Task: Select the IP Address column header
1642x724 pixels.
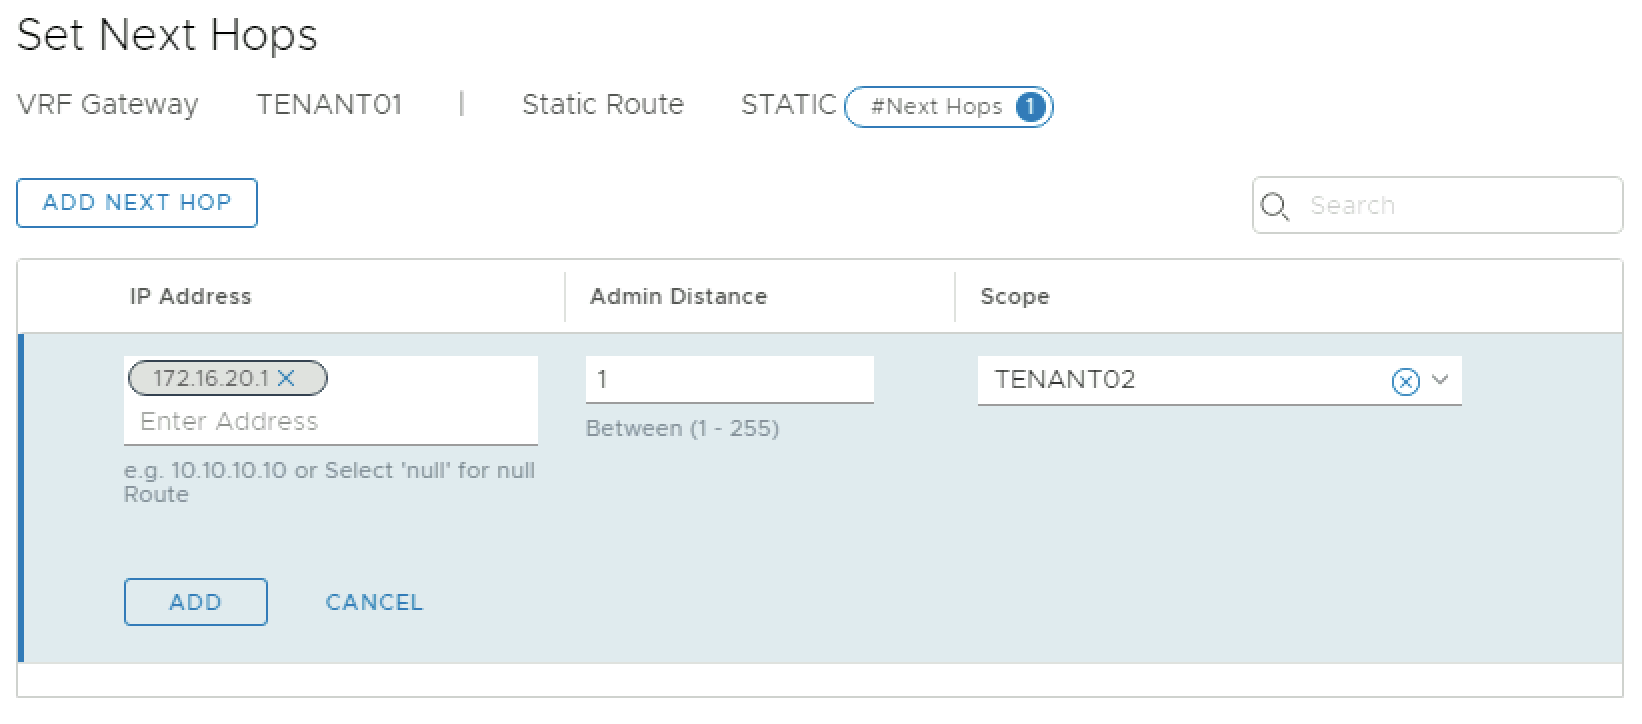Action: 190,296
